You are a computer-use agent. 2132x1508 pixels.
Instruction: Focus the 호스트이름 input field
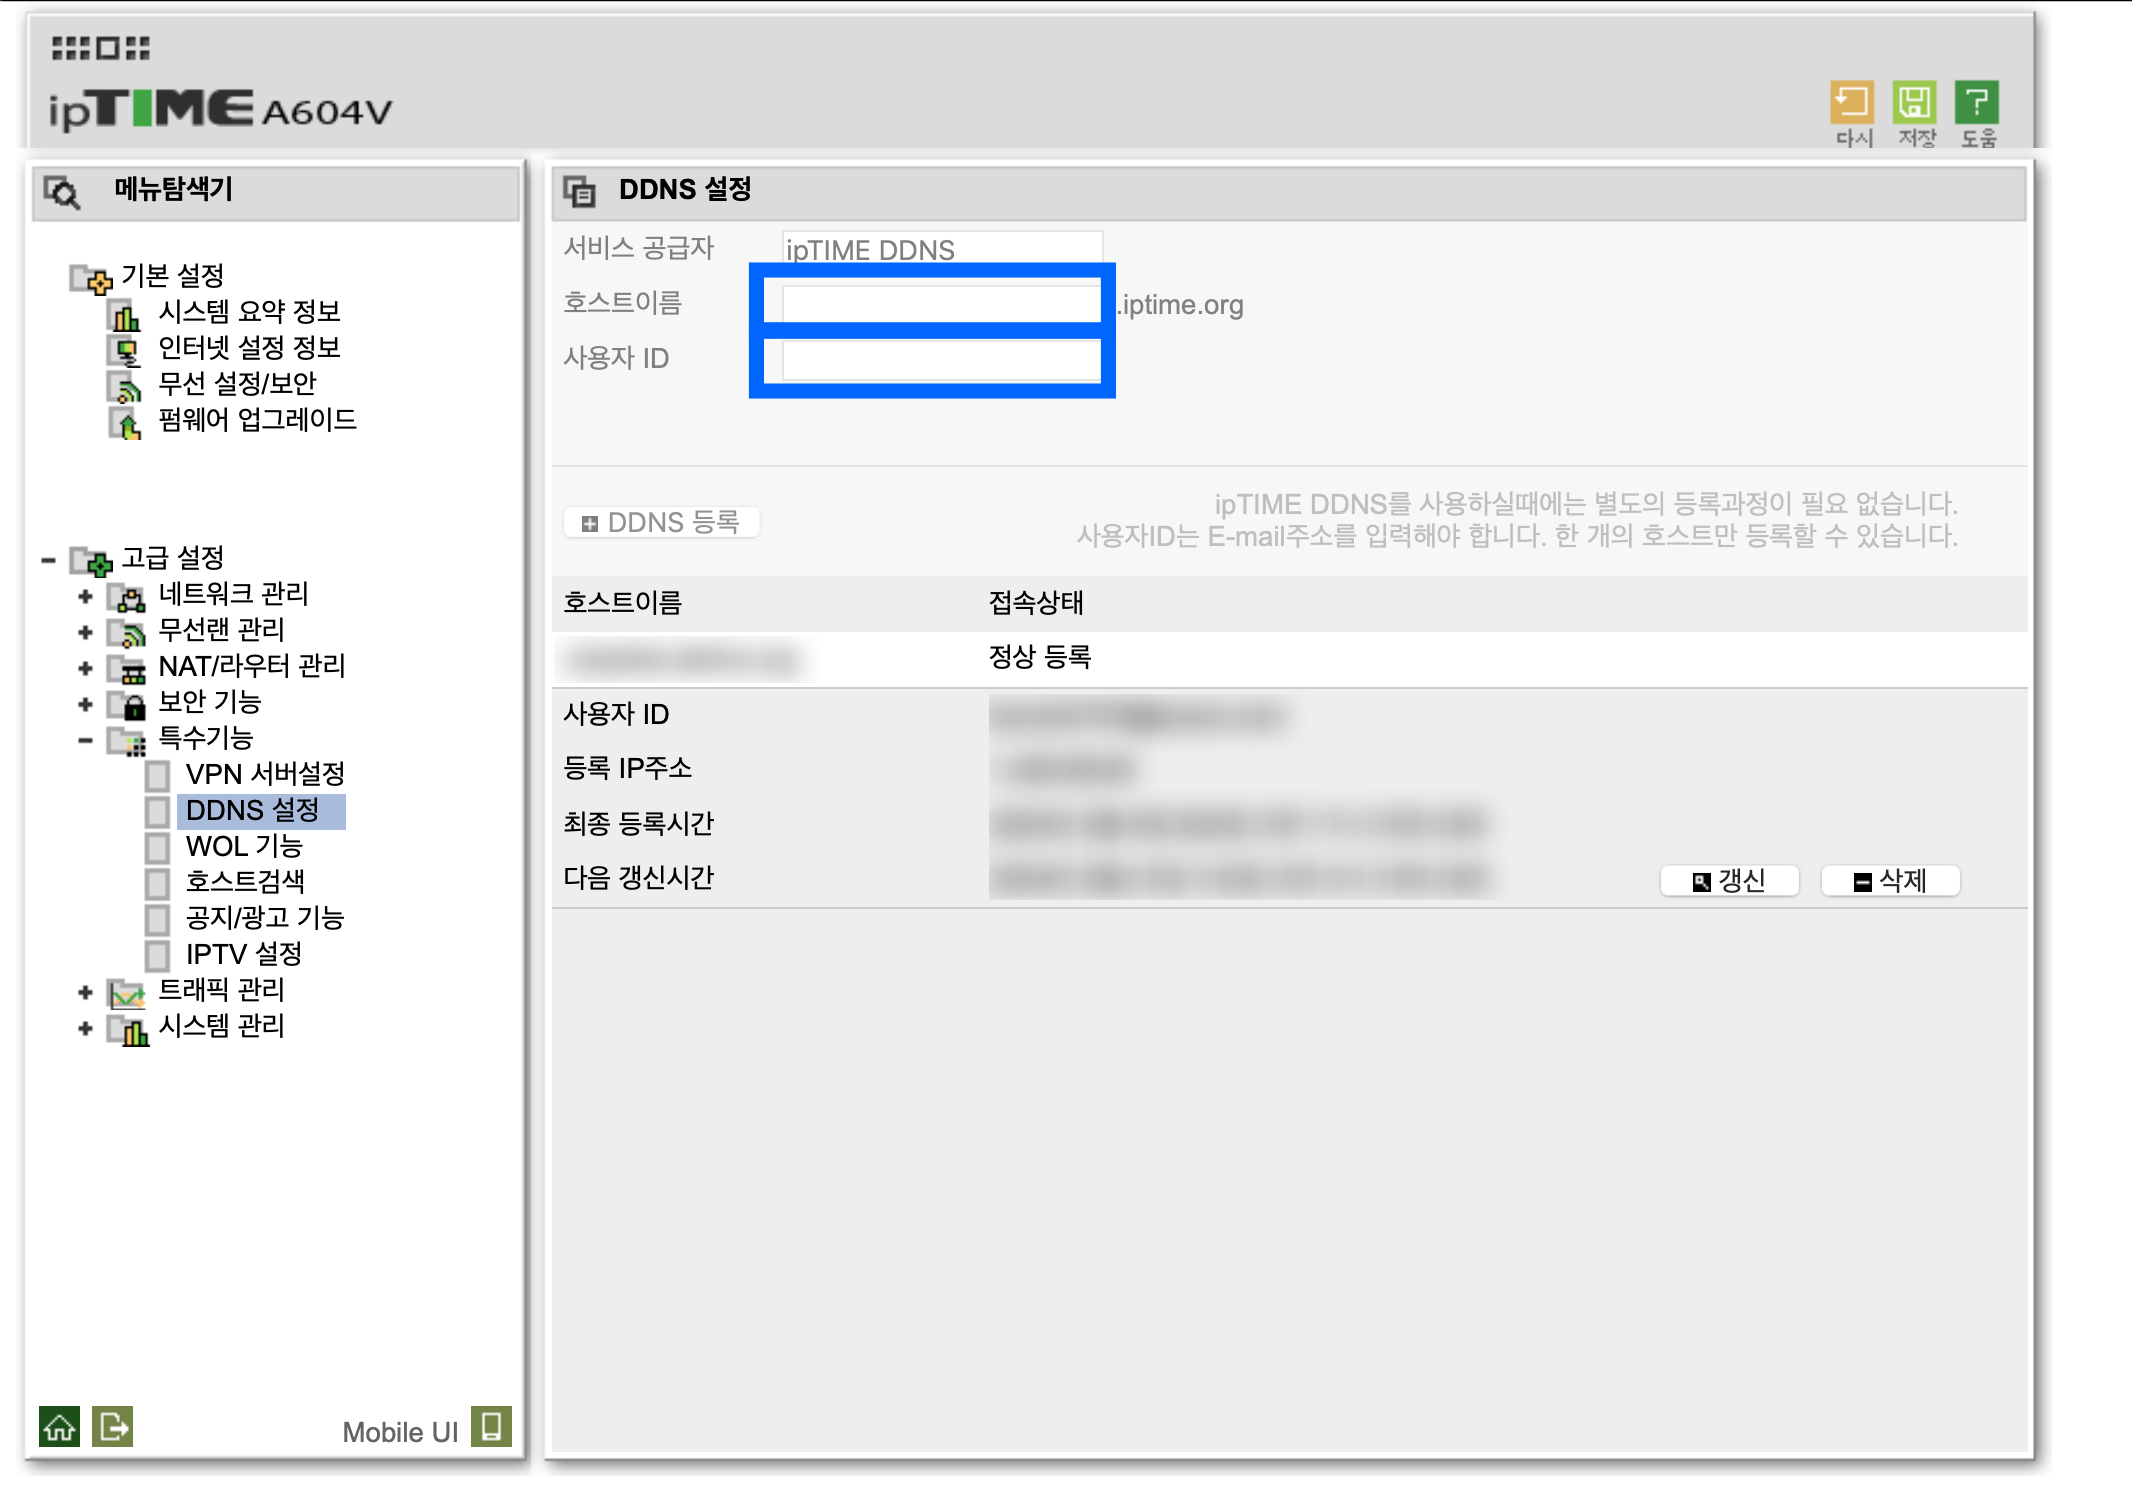[940, 304]
